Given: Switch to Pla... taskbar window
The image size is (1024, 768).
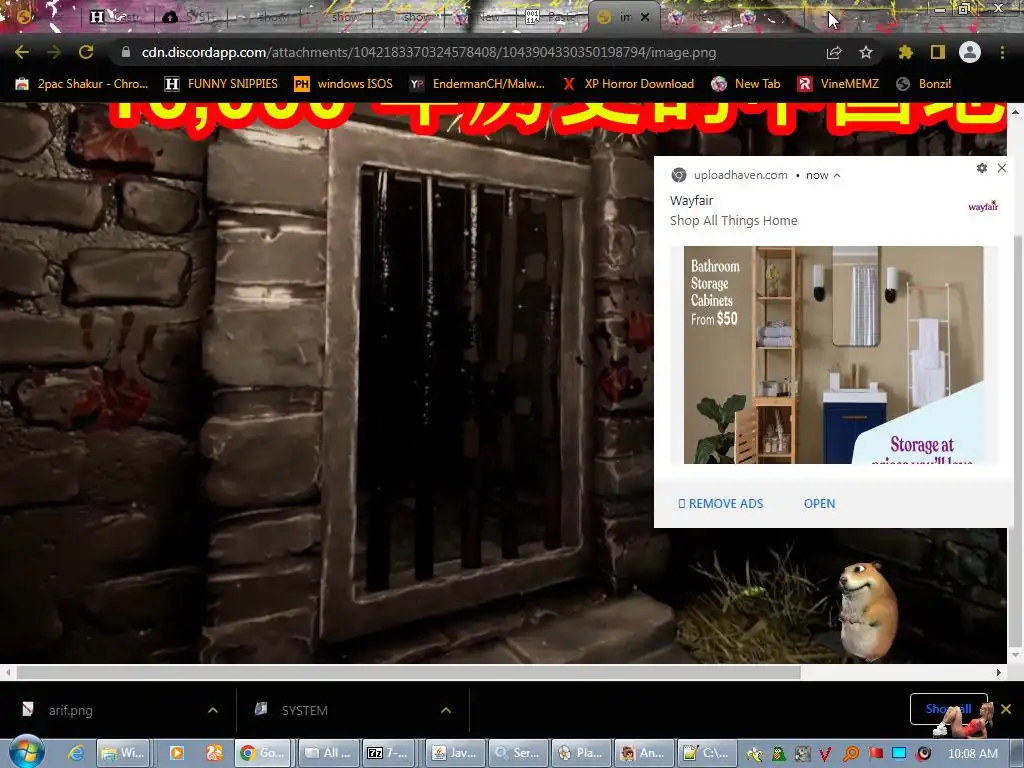Looking at the screenshot, I should click(x=581, y=753).
